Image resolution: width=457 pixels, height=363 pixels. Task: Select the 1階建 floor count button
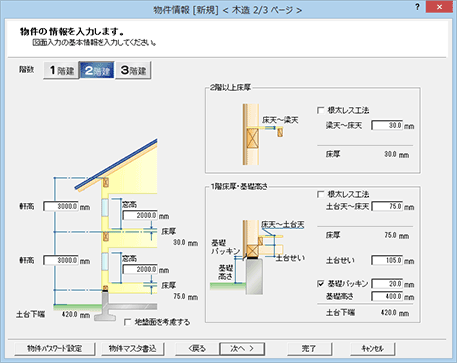click(61, 70)
